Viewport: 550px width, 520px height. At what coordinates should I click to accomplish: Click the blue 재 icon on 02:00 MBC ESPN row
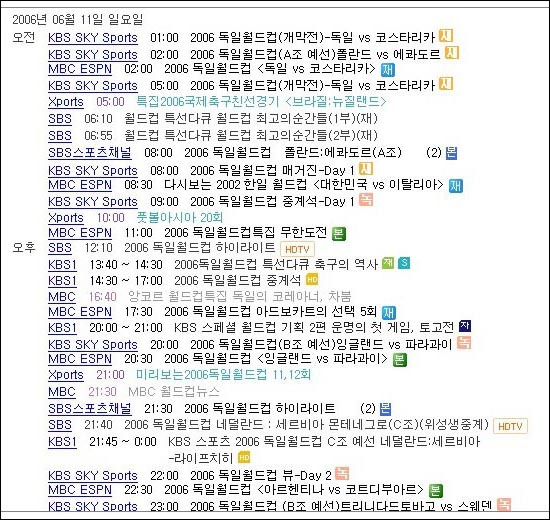tap(388, 70)
